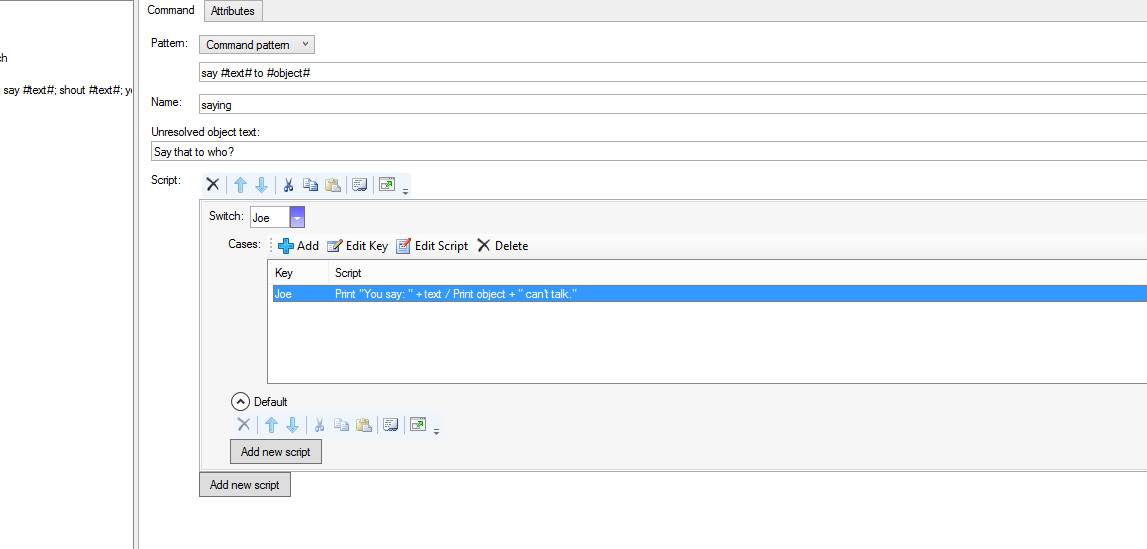Click Edit Key in the Cases toolbar

tap(357, 246)
